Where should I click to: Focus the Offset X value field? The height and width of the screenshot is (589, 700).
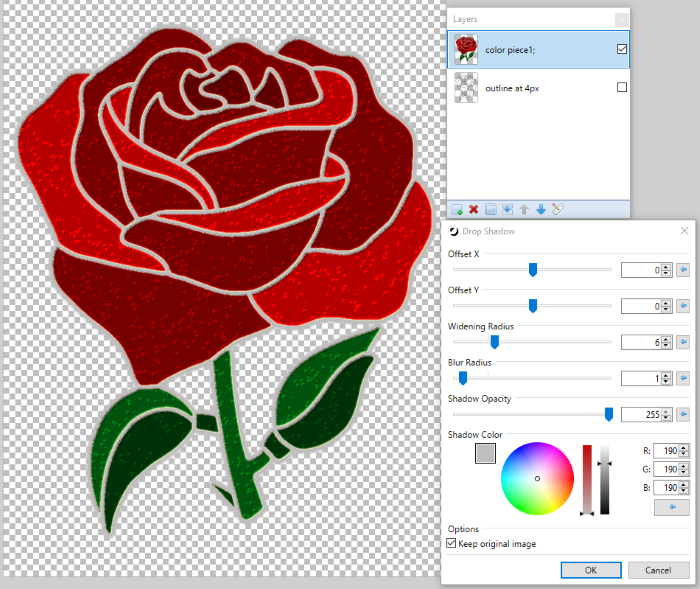point(641,270)
